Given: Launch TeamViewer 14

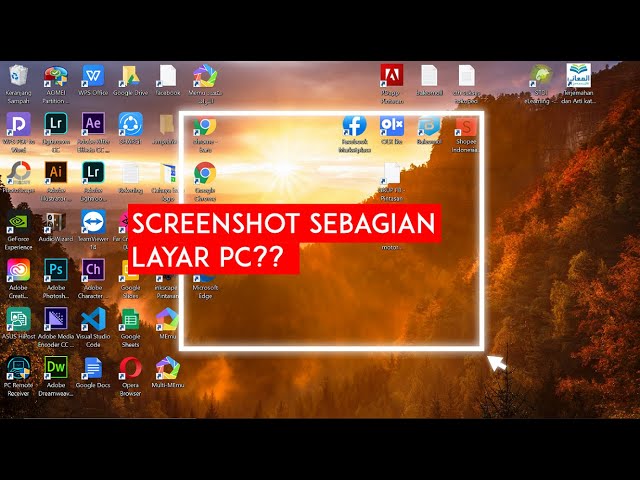Looking at the screenshot, I should point(93,222).
